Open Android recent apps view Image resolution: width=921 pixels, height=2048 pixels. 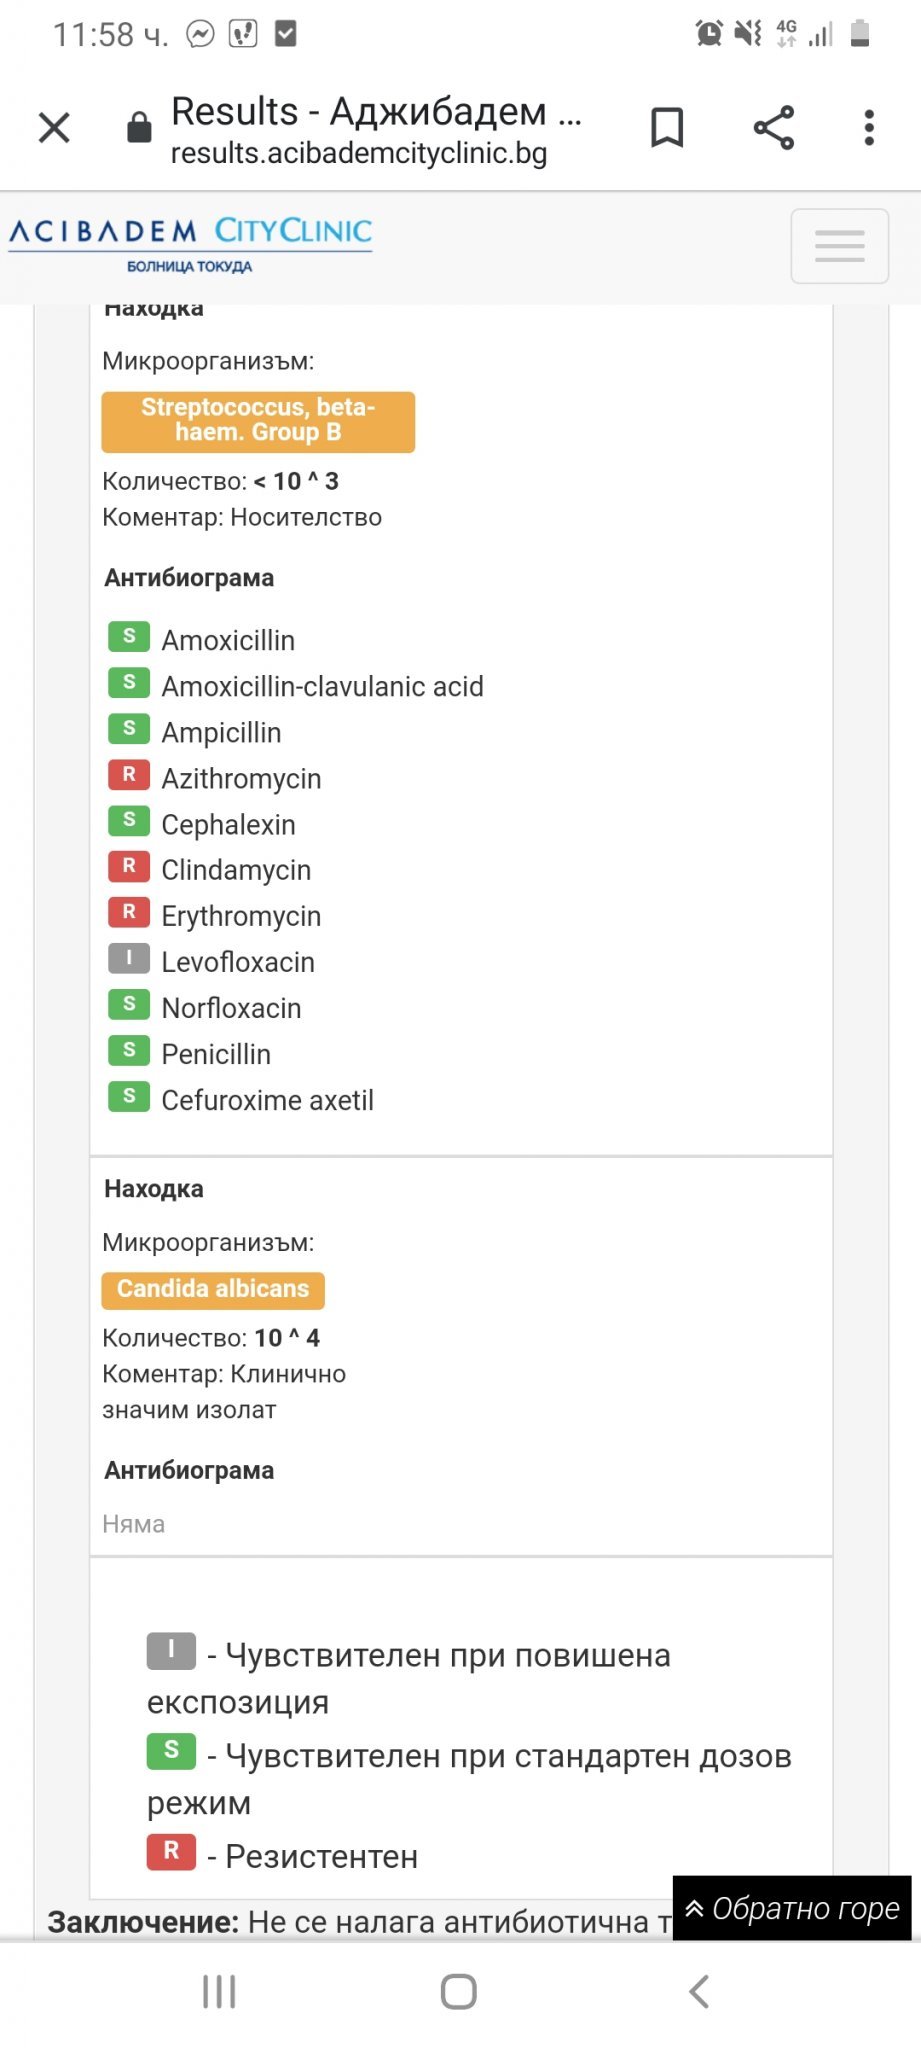[219, 1991]
